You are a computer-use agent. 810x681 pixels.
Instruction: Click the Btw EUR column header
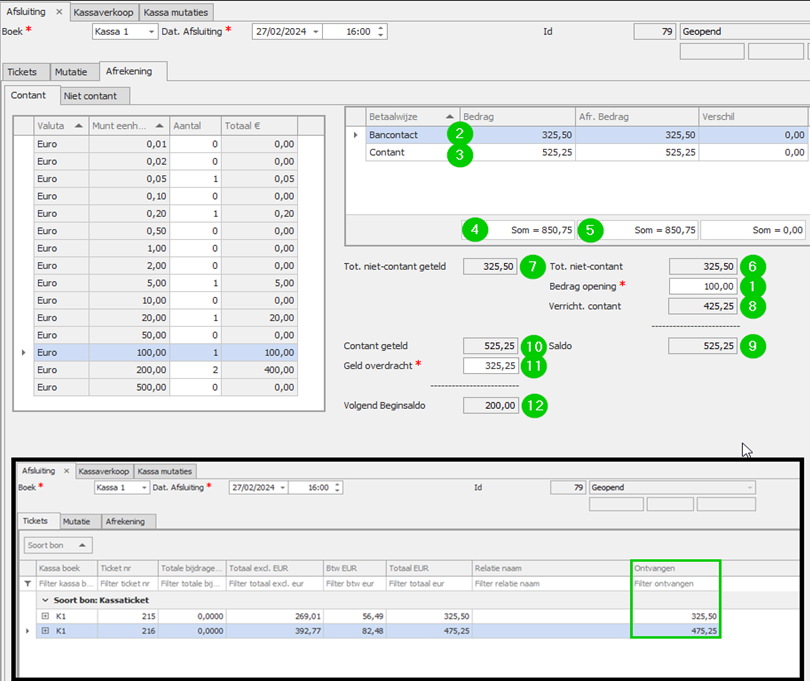click(354, 568)
